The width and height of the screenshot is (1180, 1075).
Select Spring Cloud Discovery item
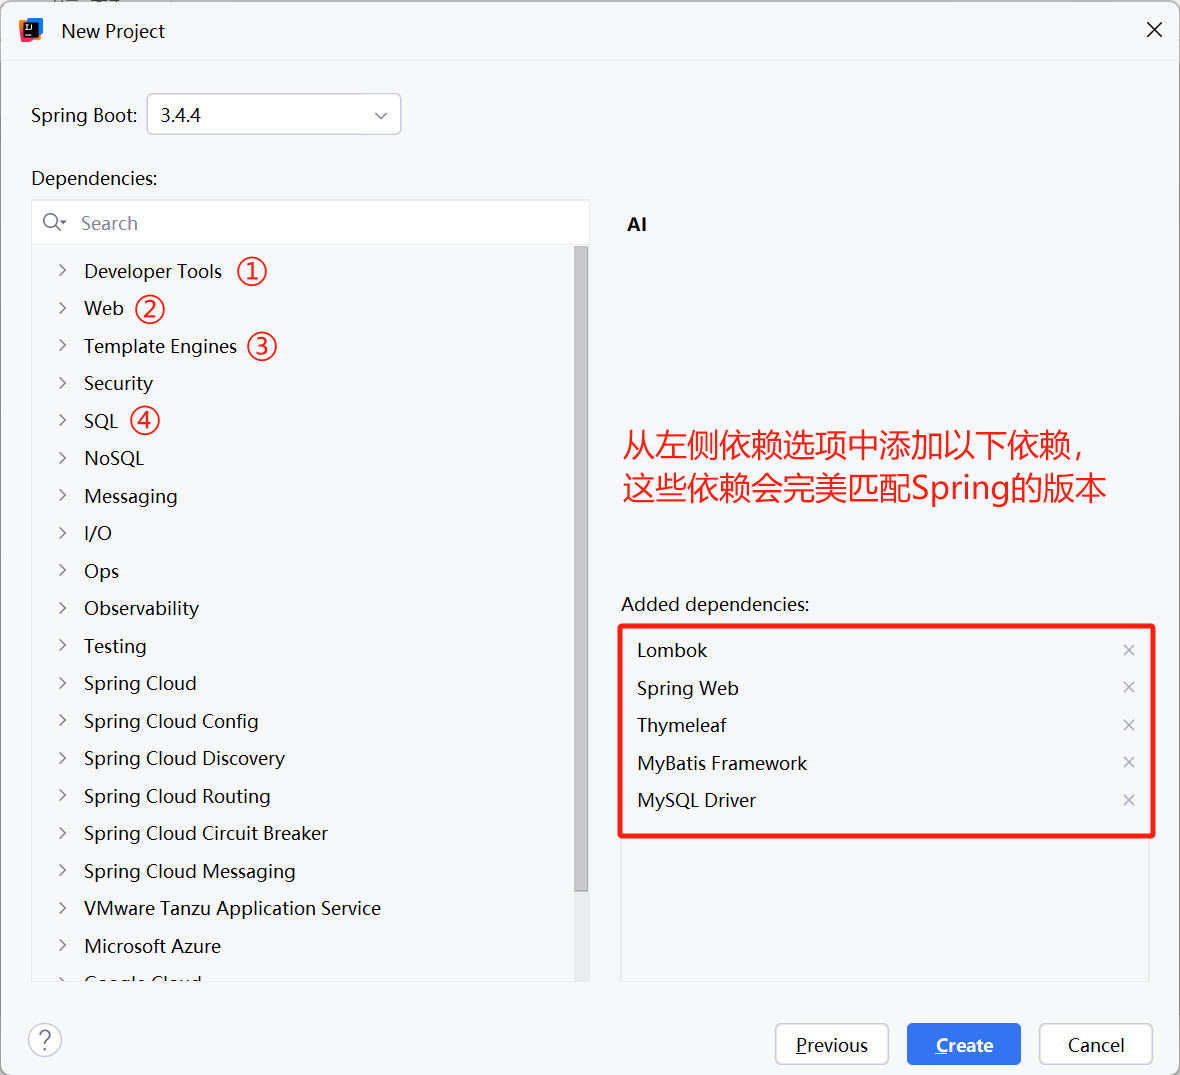pos(184,759)
